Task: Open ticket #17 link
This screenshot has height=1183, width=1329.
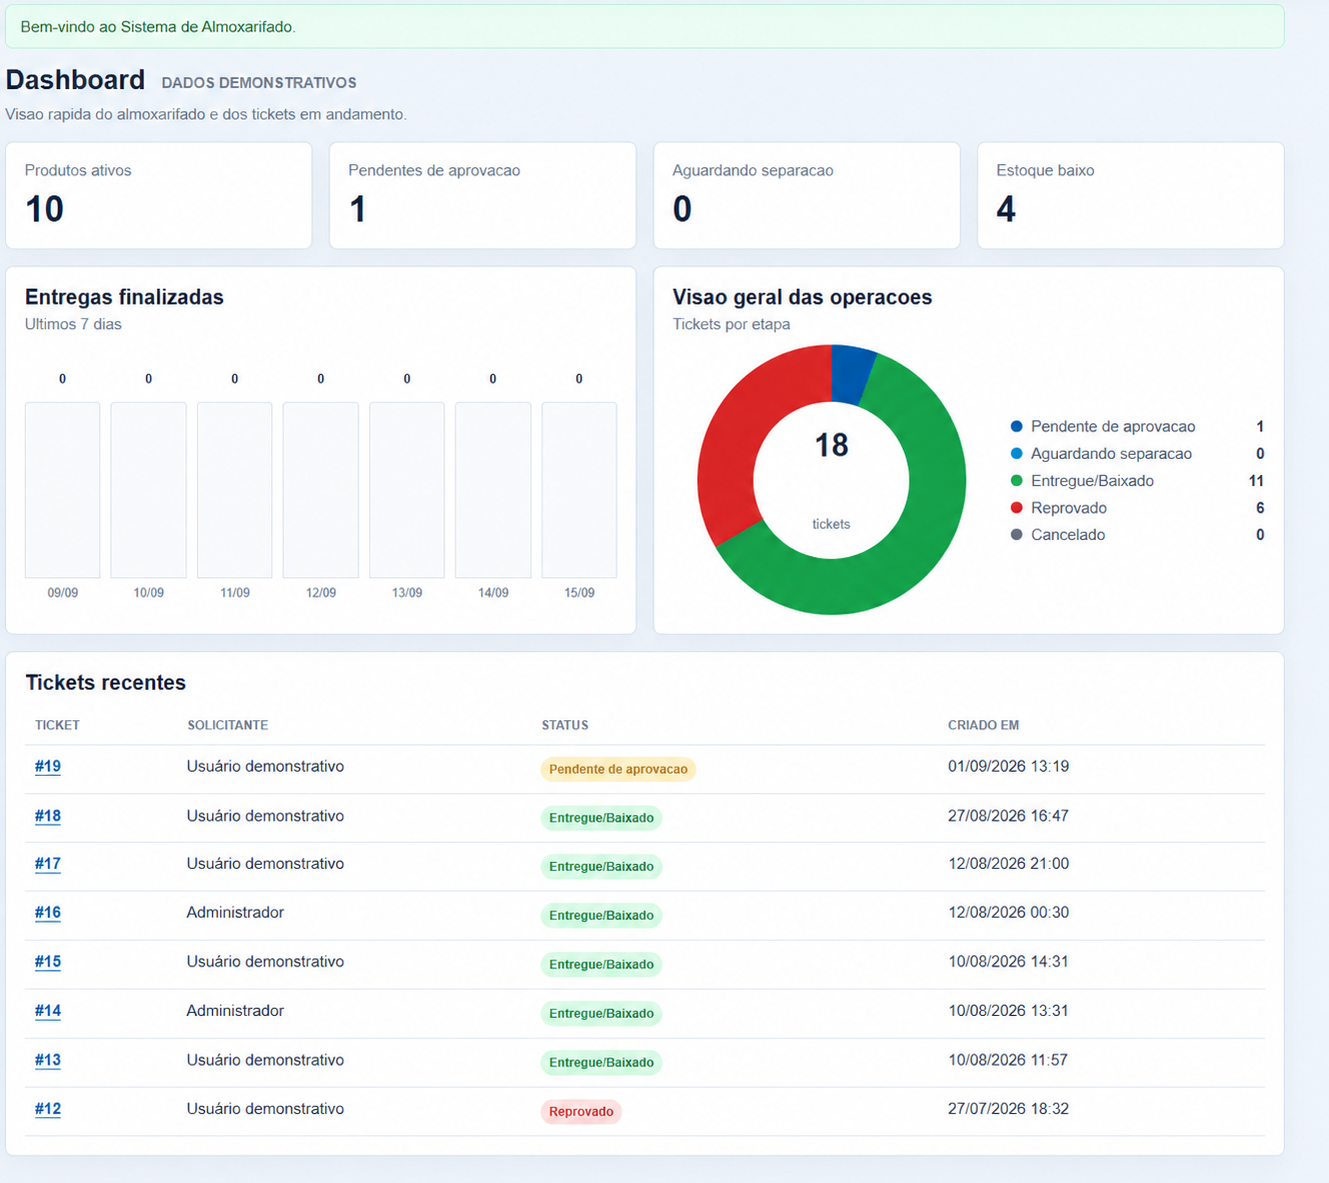Action: [48, 864]
